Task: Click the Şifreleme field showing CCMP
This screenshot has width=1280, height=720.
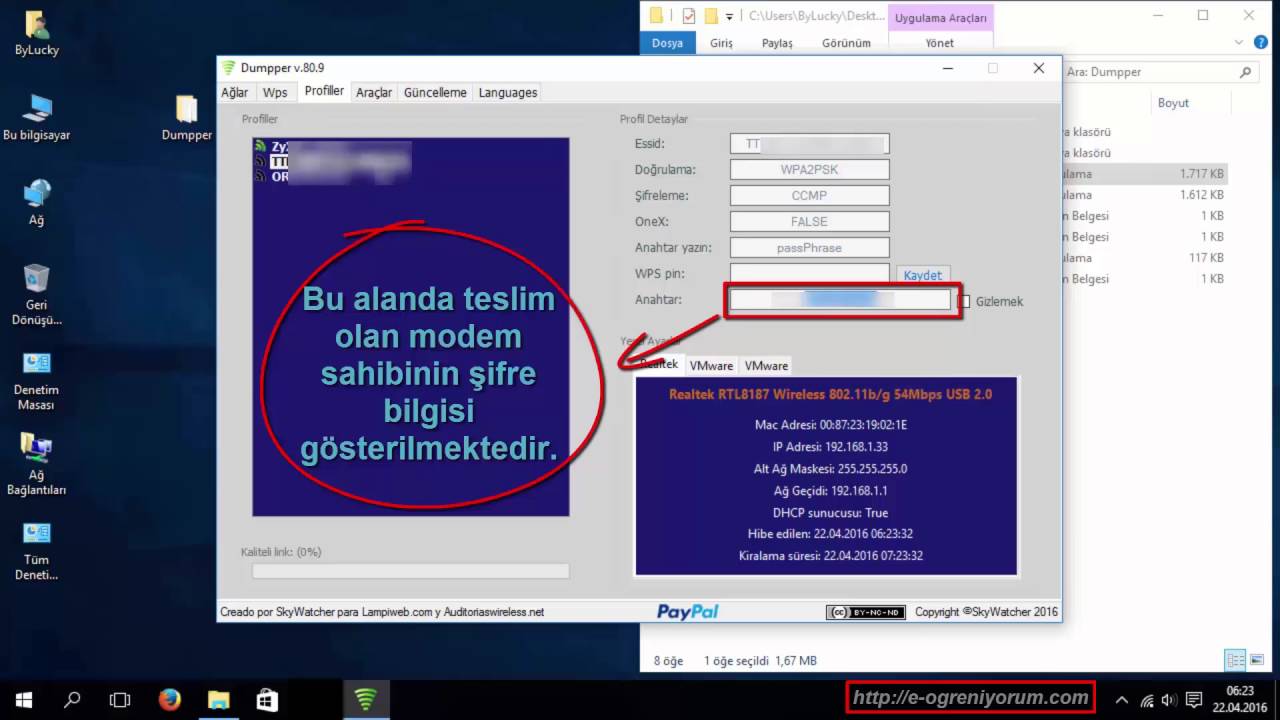Action: coord(810,196)
